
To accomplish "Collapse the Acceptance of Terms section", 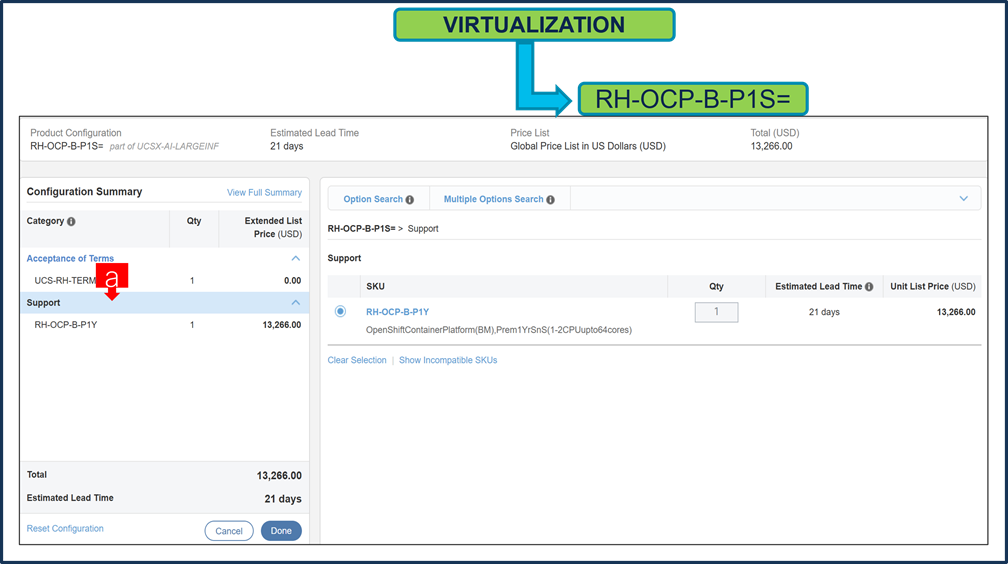I will click(x=296, y=259).
